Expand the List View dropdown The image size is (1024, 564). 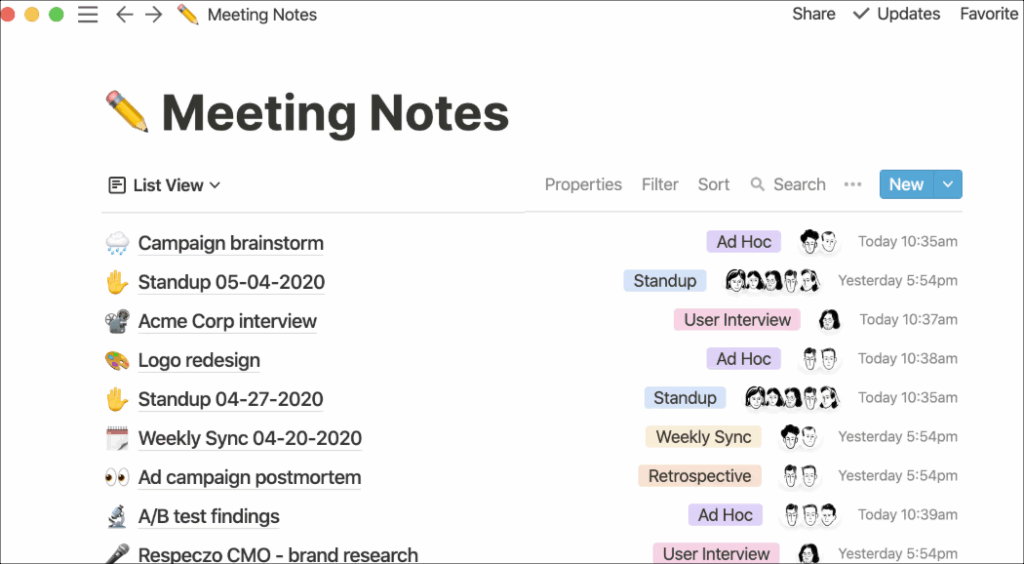pos(164,185)
